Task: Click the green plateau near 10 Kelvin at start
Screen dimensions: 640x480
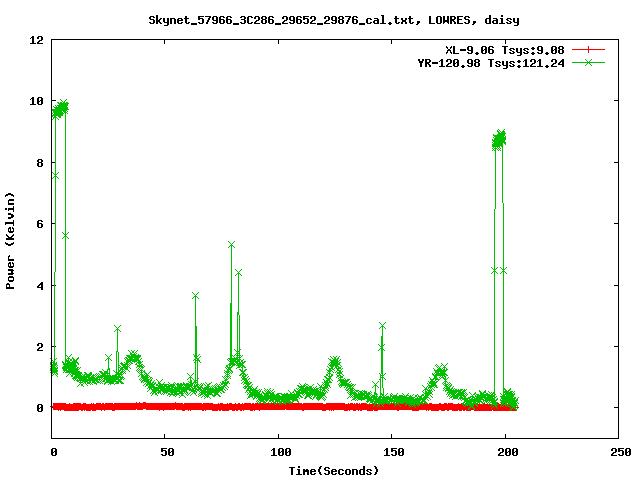Action: pyautogui.click(x=60, y=108)
